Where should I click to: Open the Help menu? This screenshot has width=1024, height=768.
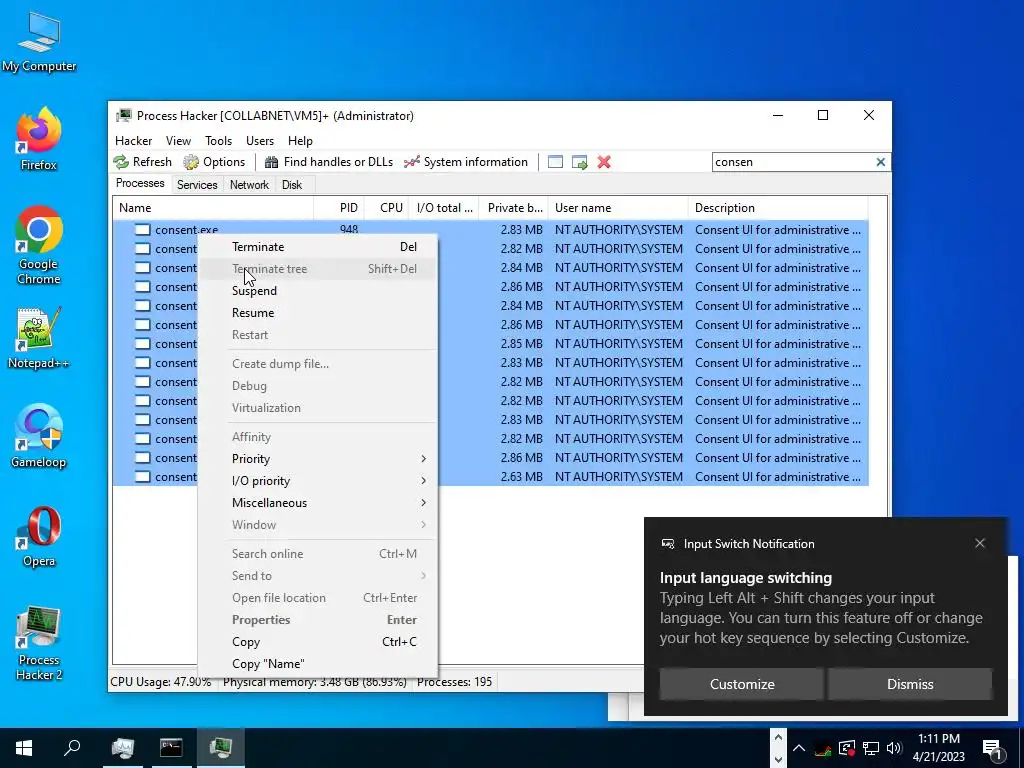pyautogui.click(x=300, y=140)
